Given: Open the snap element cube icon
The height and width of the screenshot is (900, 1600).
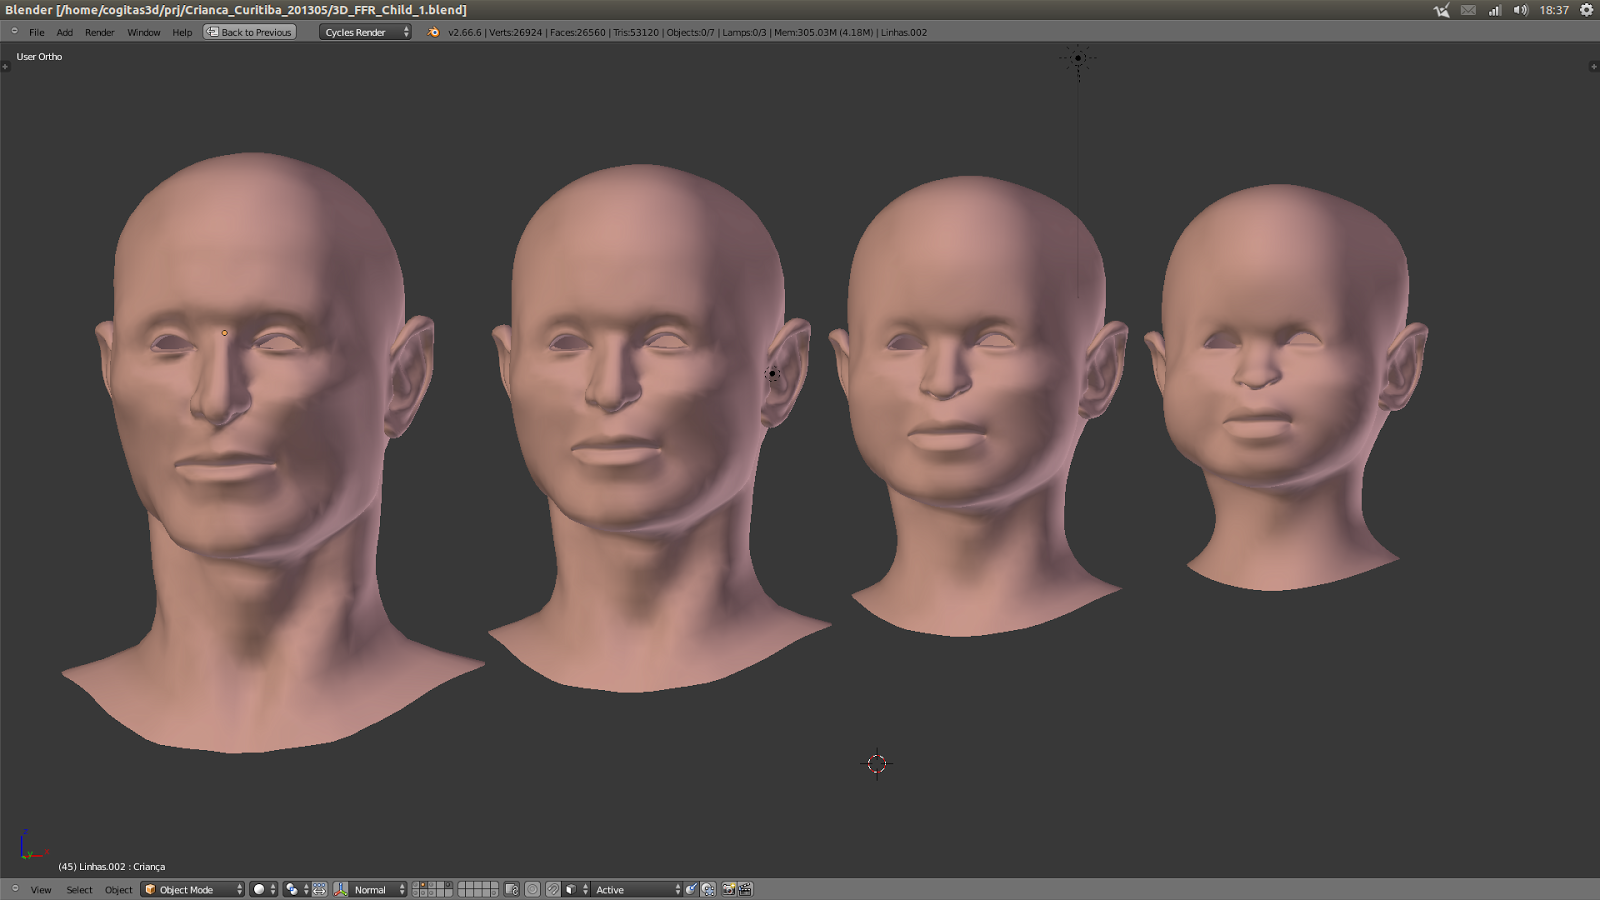Looking at the screenshot, I should click(x=571, y=889).
